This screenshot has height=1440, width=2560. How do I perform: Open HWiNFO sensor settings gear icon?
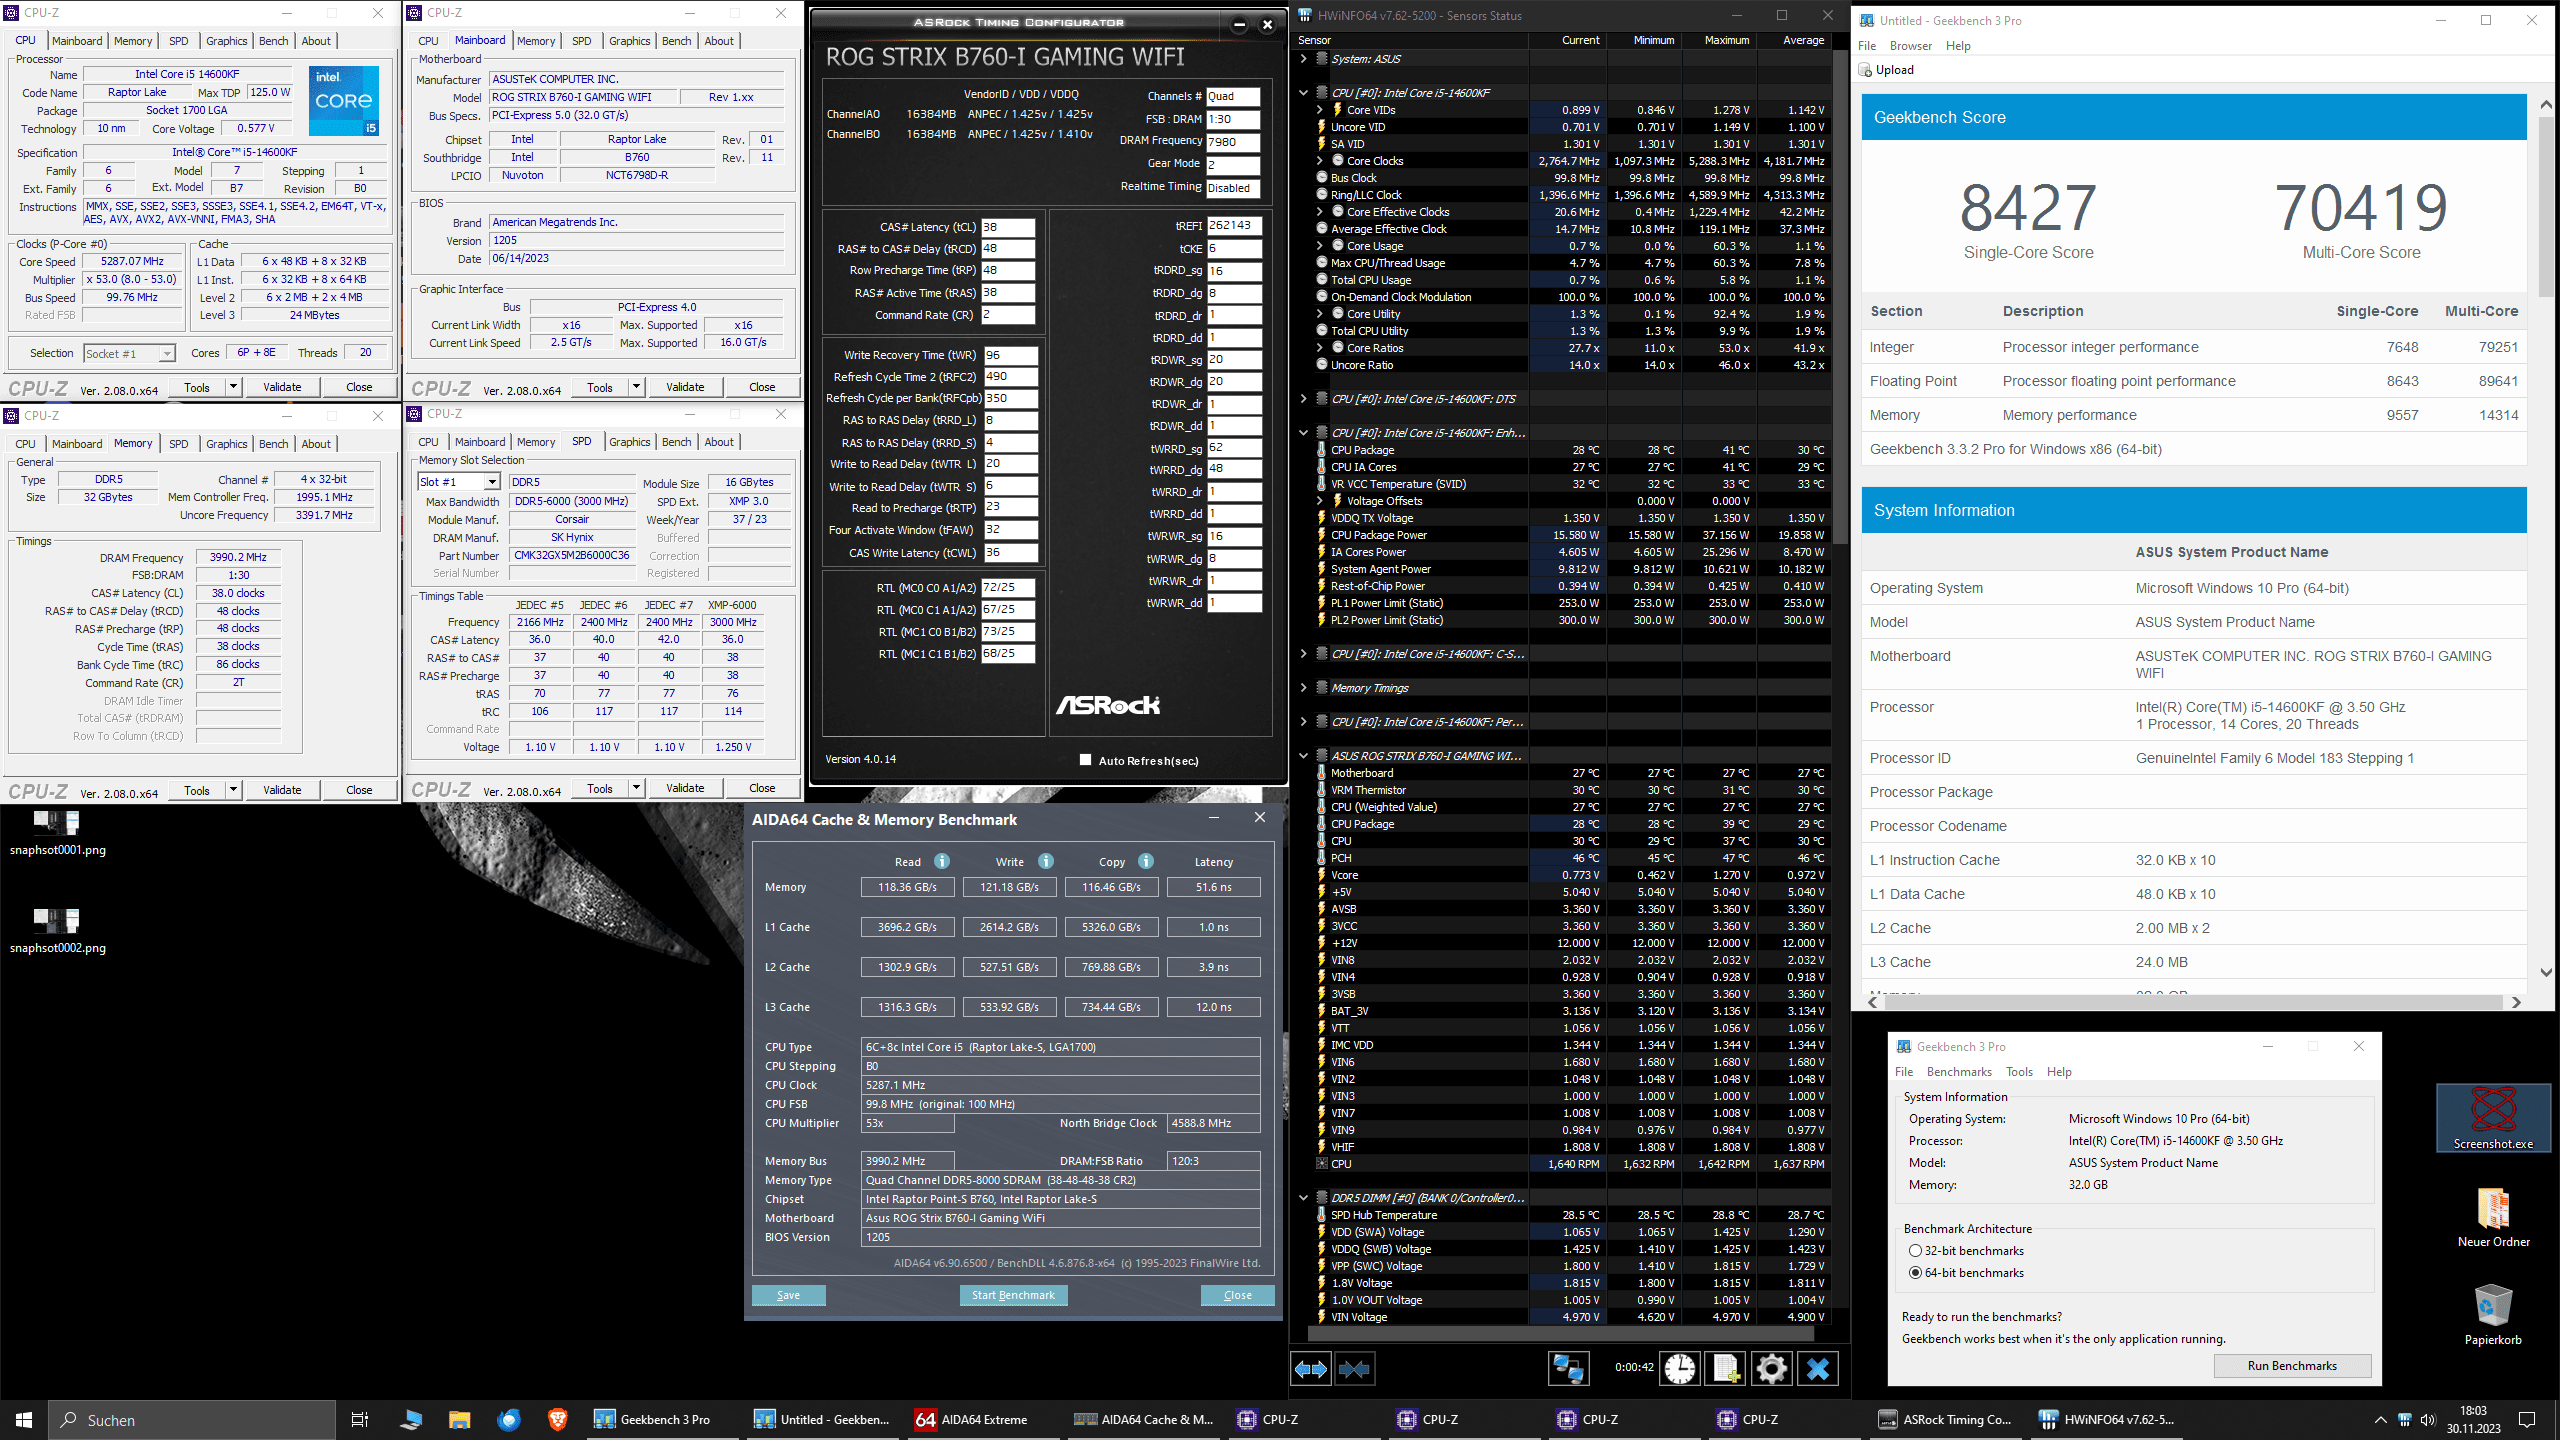tap(1771, 1368)
